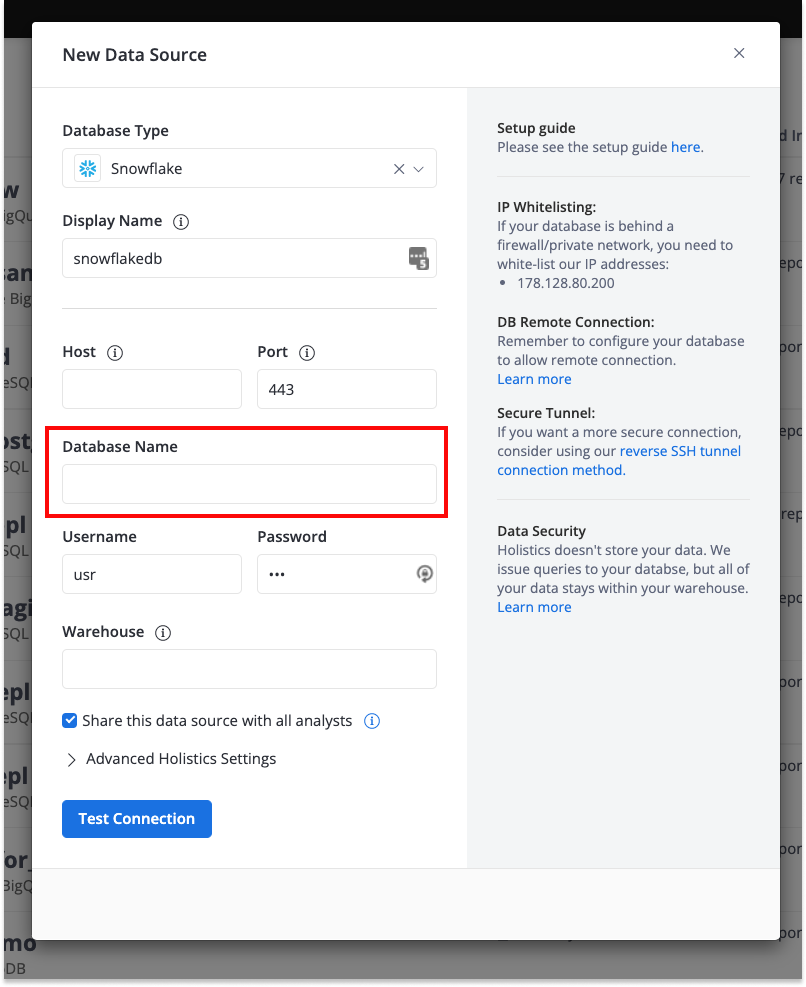Click the Host info icon

[115, 353]
